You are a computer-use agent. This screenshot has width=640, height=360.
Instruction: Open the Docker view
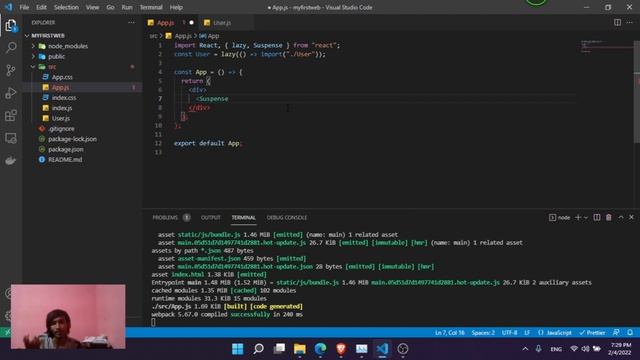point(11,160)
